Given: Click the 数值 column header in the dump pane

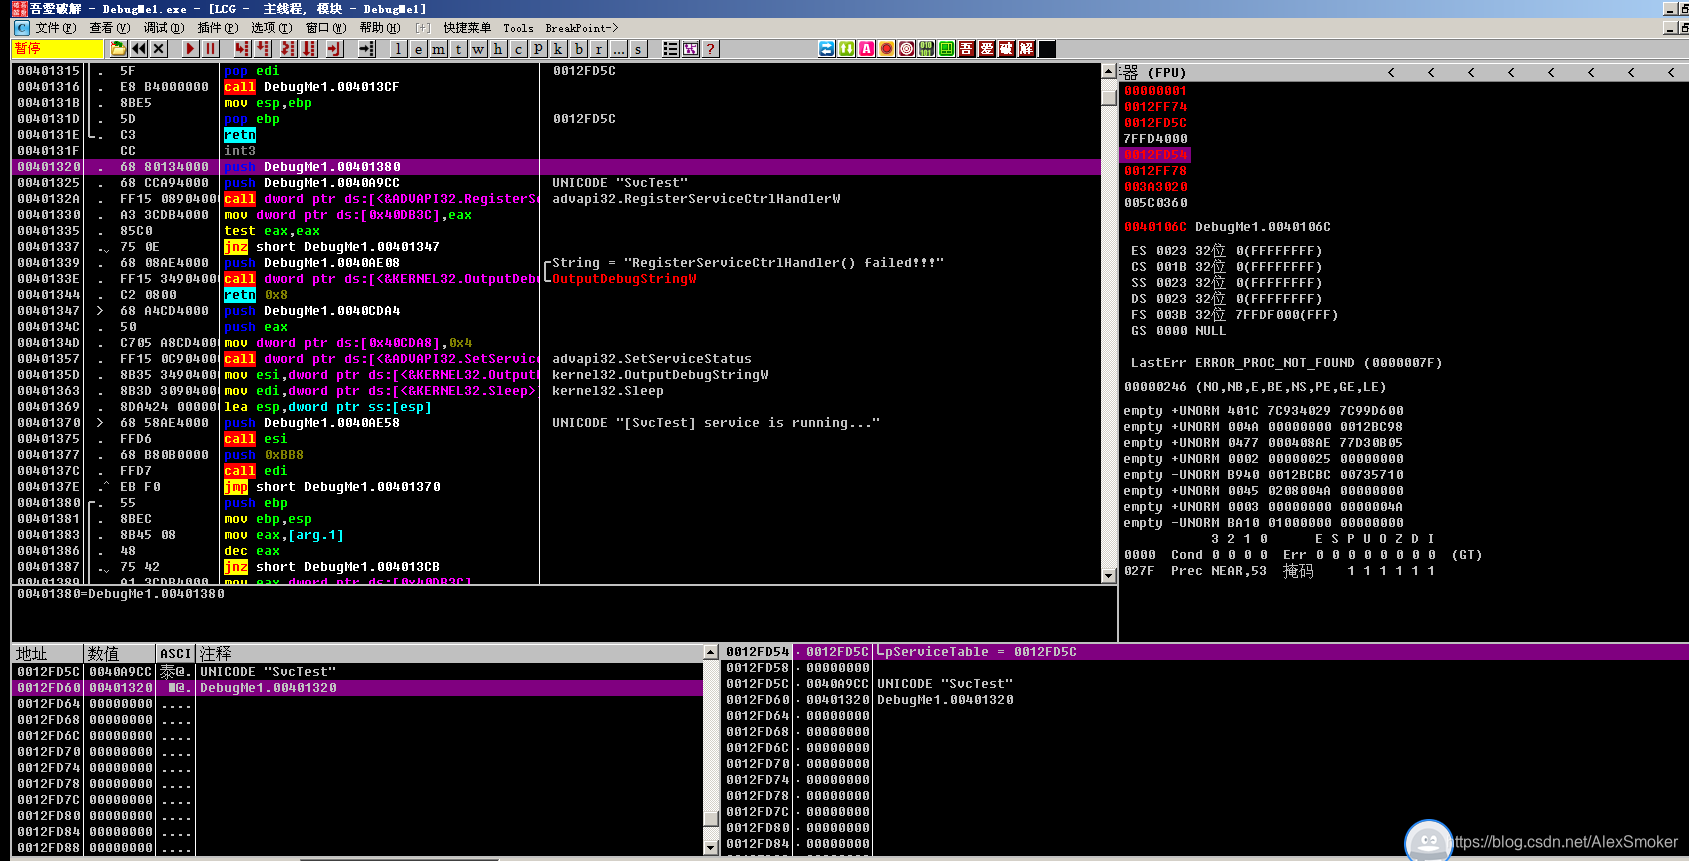Looking at the screenshot, I should pos(120,653).
